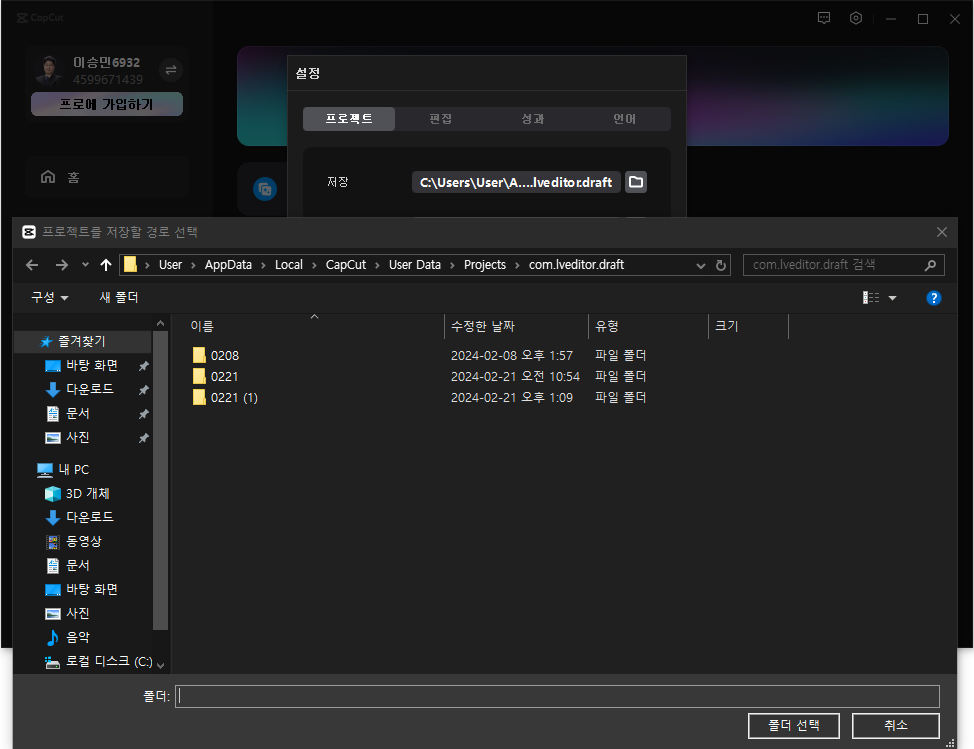Select the 프로젝트 tab in settings
This screenshot has height=749, width=974.
point(348,119)
